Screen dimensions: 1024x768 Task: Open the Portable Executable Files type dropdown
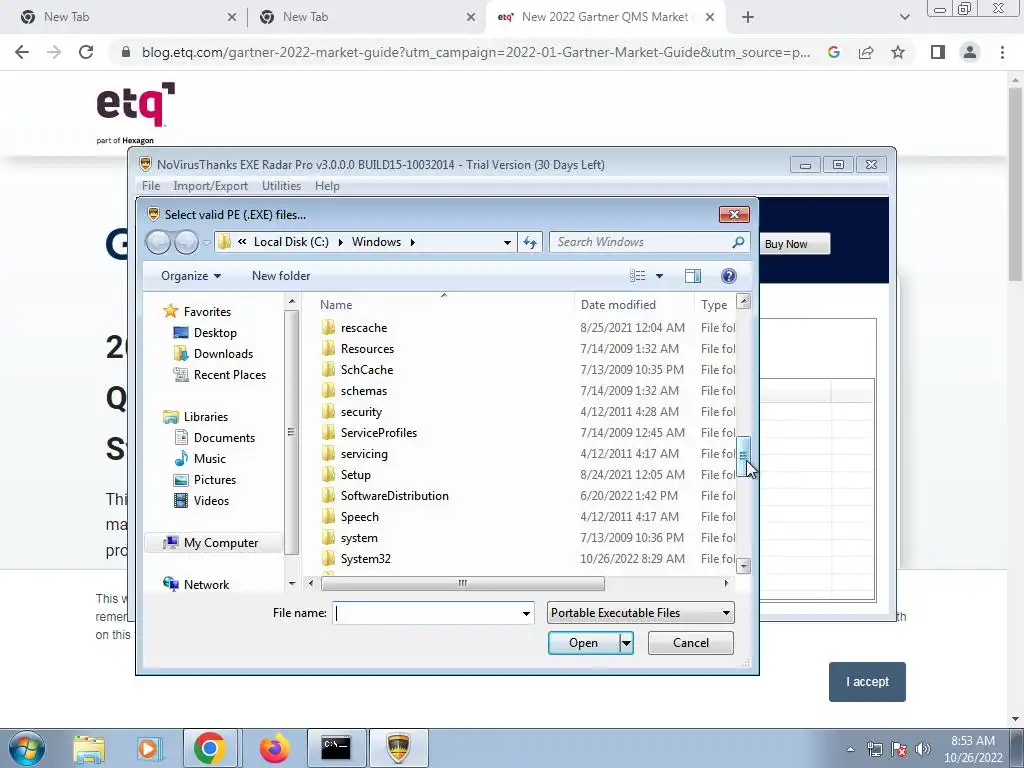[x=641, y=613]
